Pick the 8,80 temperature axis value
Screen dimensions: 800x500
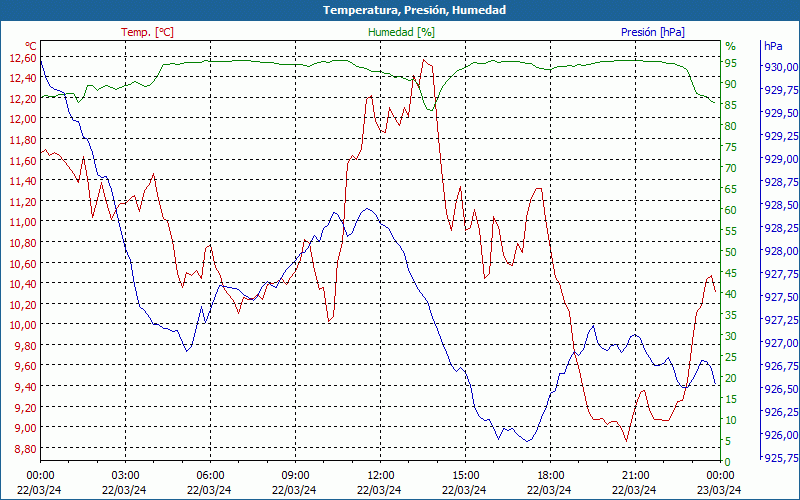[26, 448]
